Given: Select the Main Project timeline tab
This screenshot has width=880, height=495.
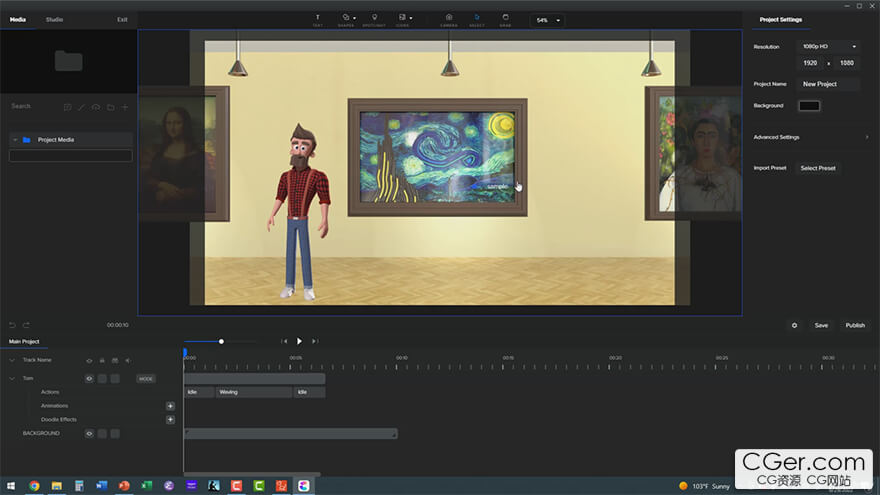Looking at the screenshot, I should pos(24,341).
